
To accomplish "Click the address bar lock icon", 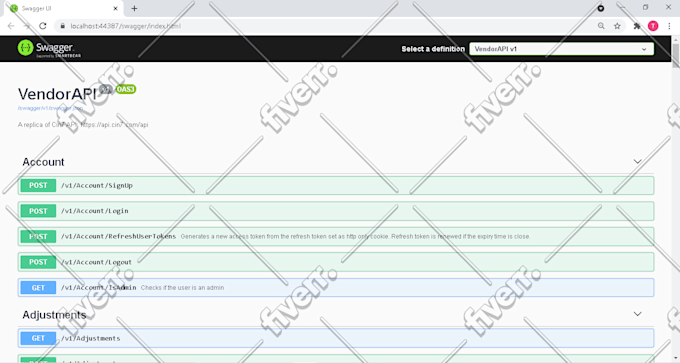I will point(62,26).
